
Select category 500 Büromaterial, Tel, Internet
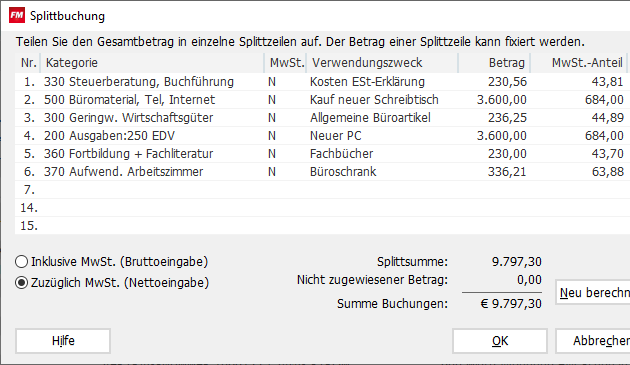[129, 100]
